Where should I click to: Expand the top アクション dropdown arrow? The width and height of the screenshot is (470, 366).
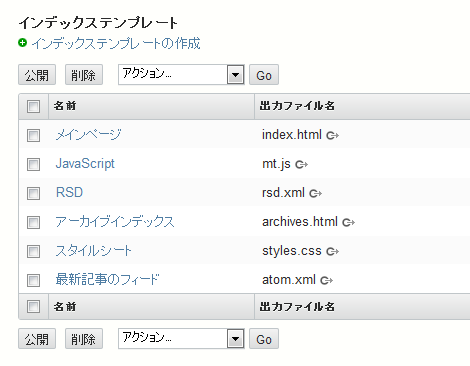pos(236,75)
